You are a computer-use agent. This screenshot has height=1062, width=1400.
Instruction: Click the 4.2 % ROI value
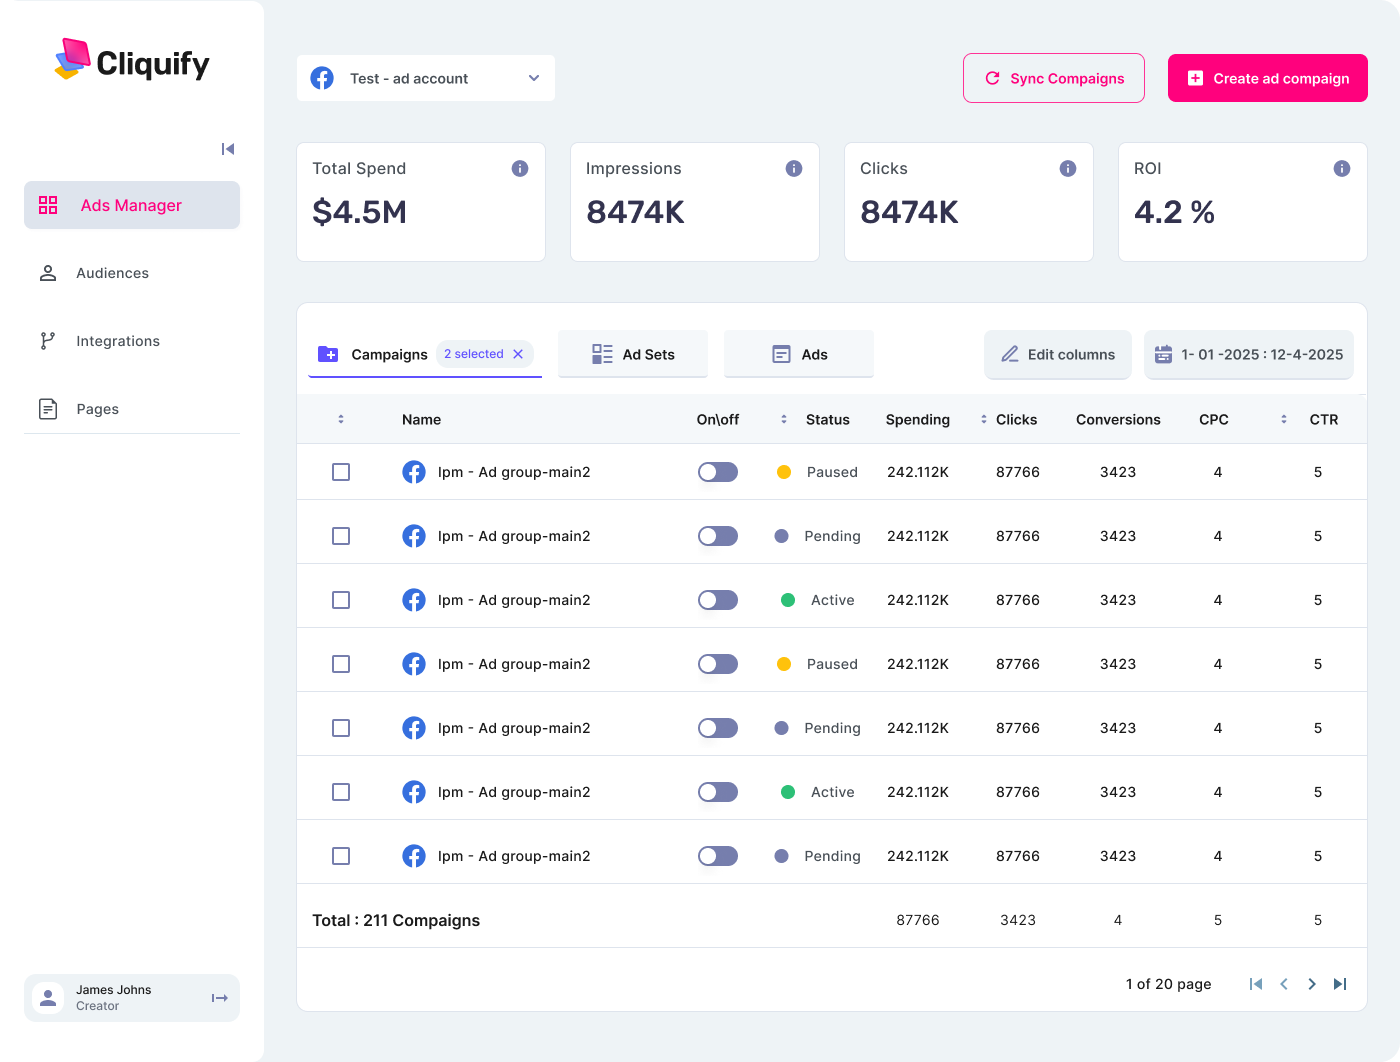(1174, 212)
